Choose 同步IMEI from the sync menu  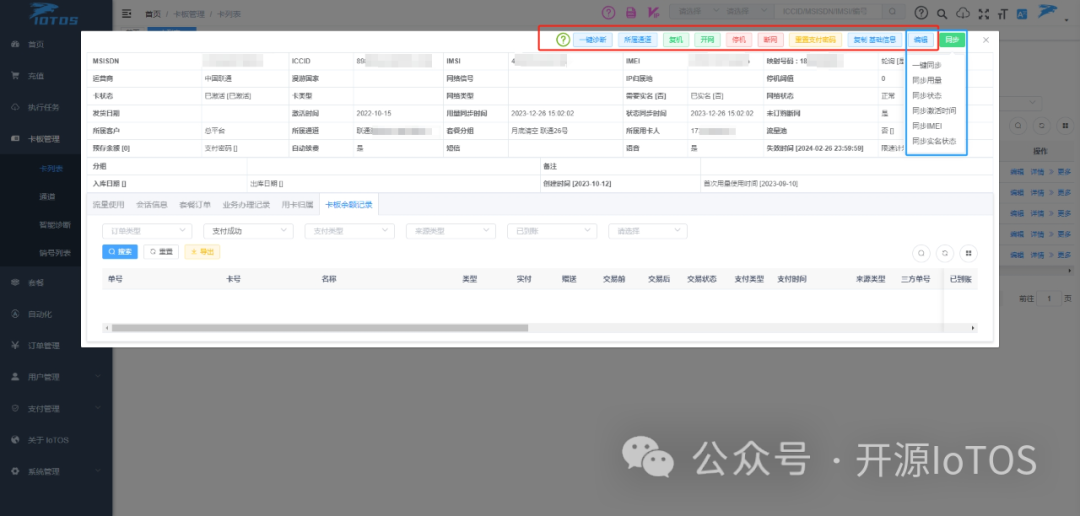926,126
